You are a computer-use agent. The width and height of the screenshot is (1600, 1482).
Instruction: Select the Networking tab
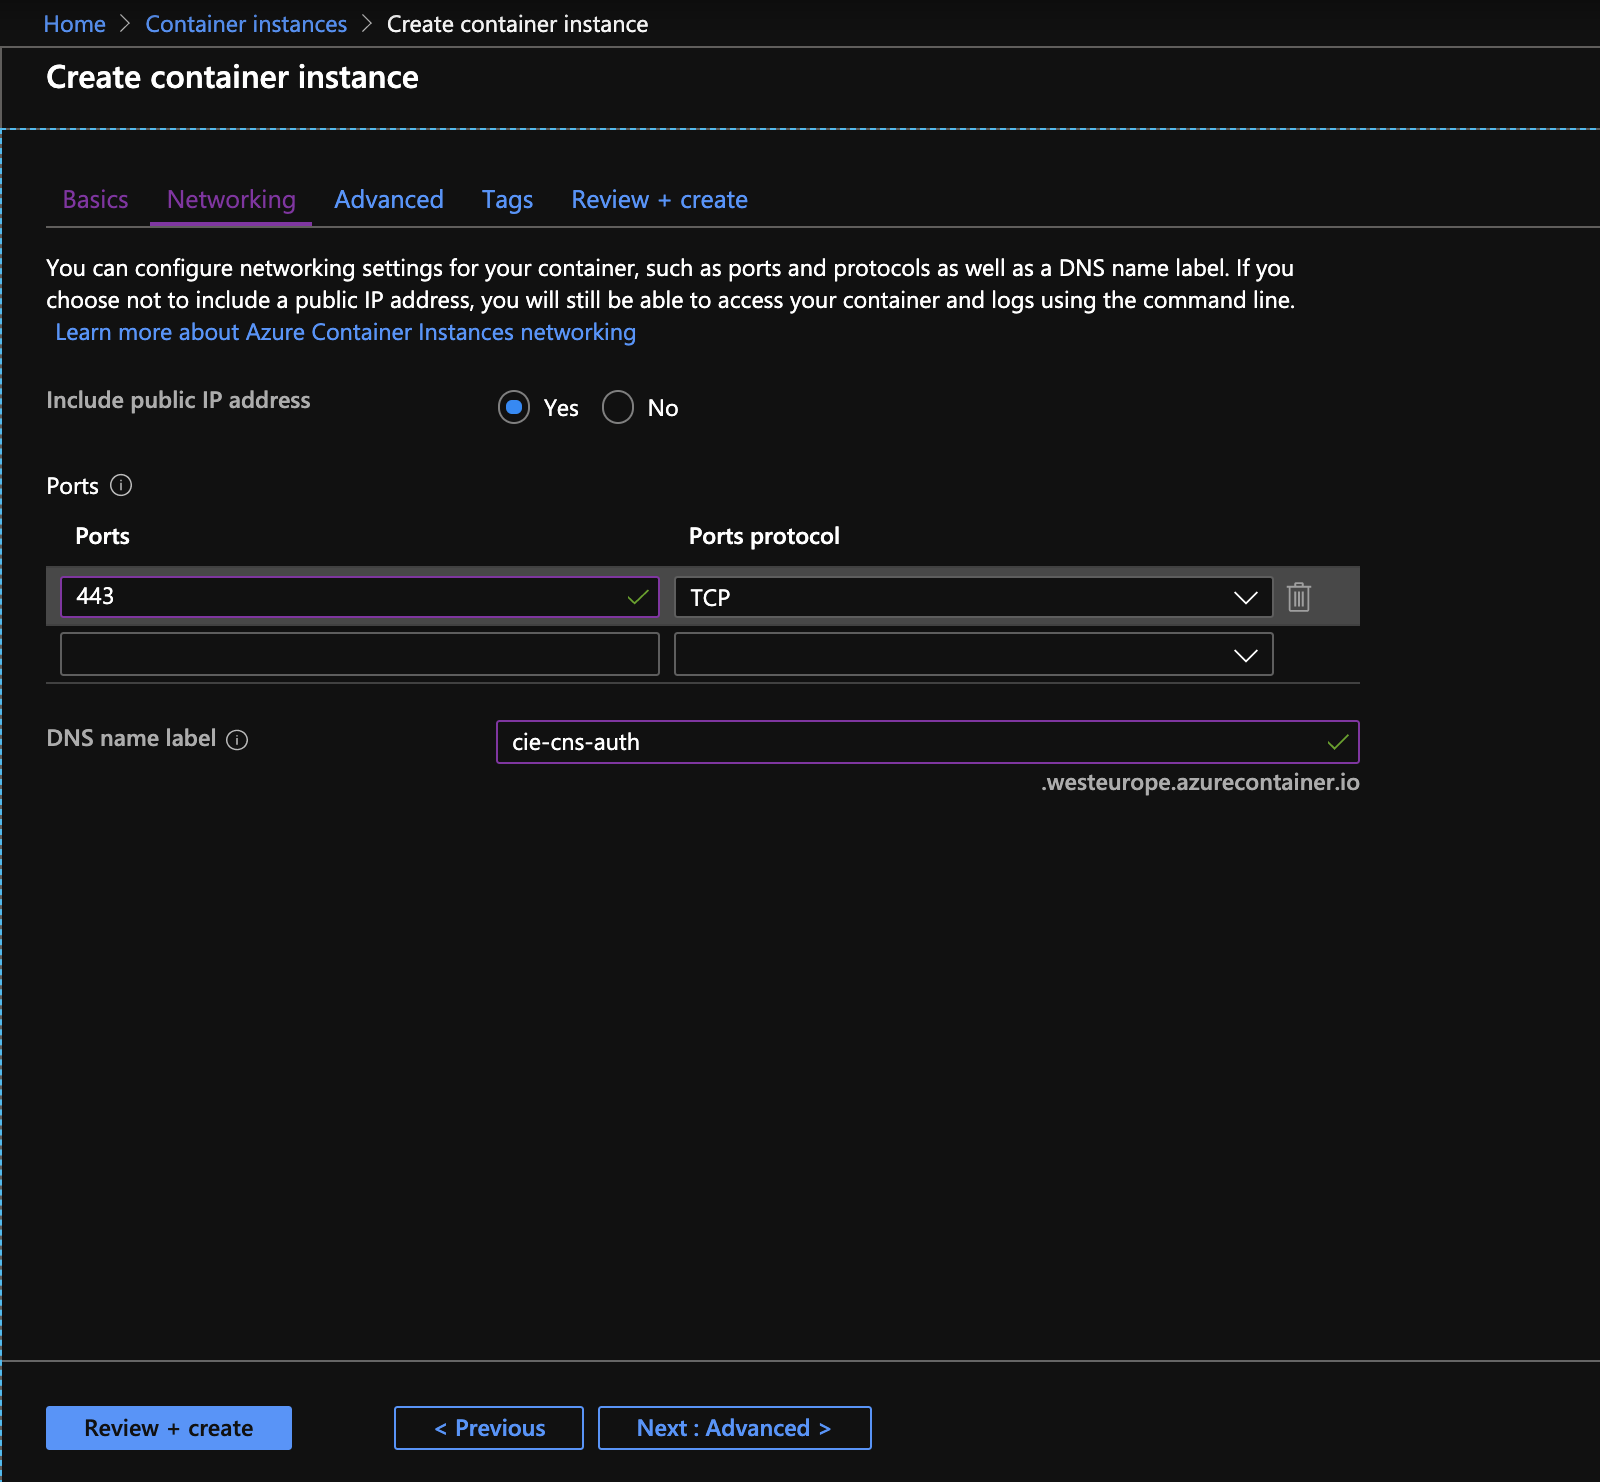pyautogui.click(x=231, y=199)
